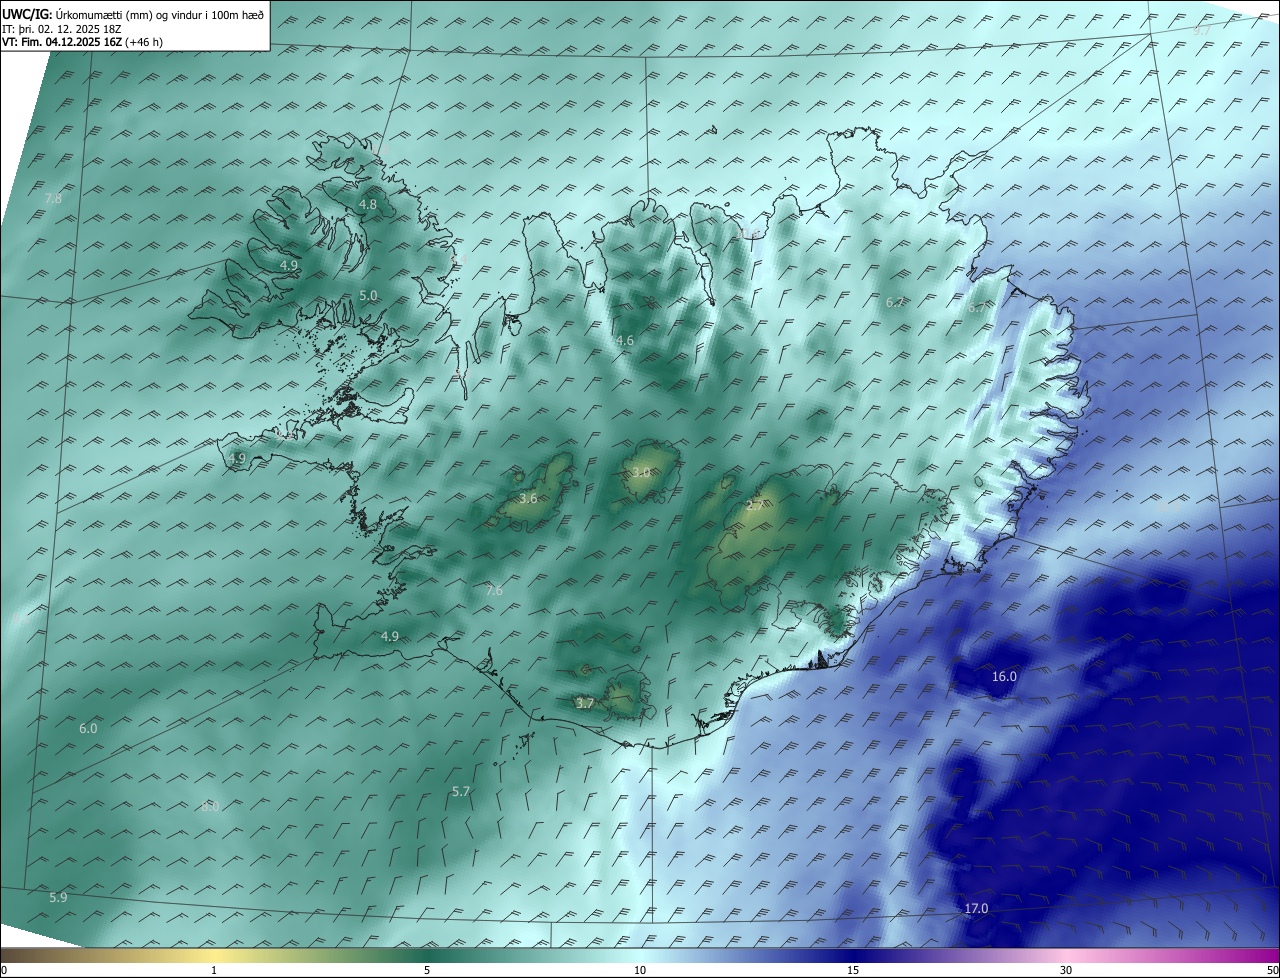Screen dimensions: 1280x978
Task: Click the '15' tick on the colour scale
Action: pos(853,970)
